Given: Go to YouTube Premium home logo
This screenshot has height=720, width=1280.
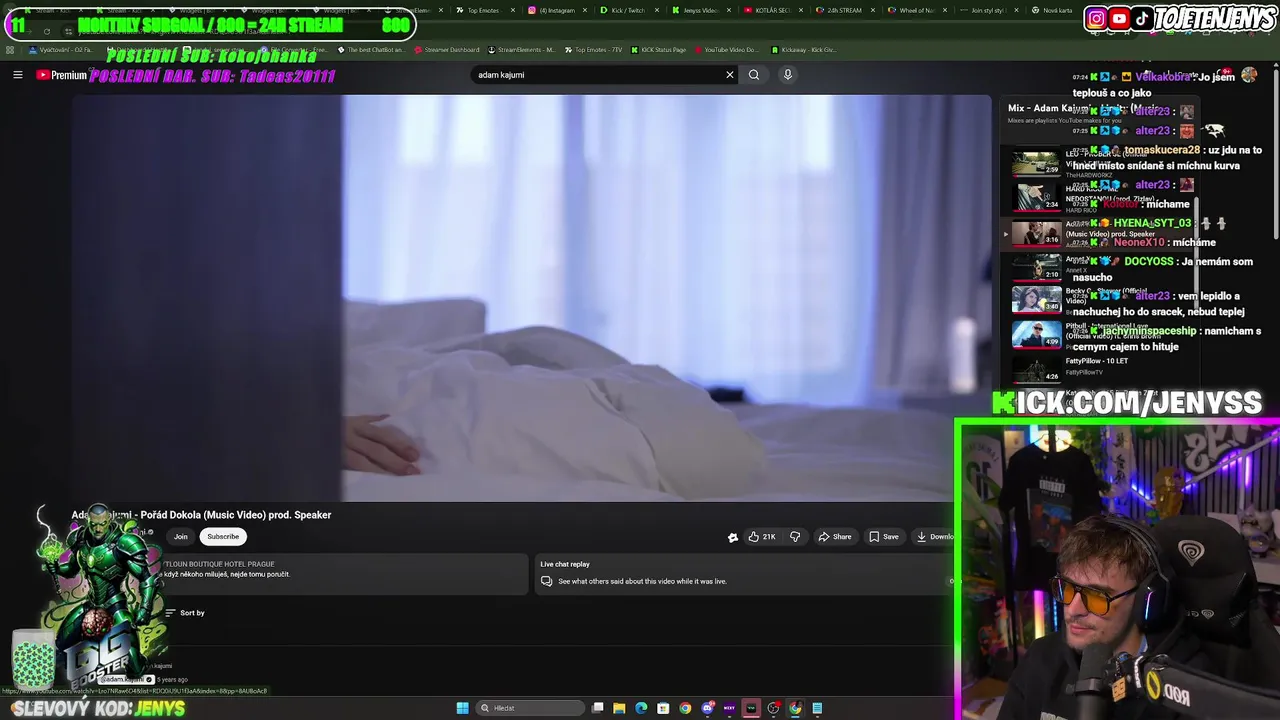Looking at the screenshot, I should 62,75.
